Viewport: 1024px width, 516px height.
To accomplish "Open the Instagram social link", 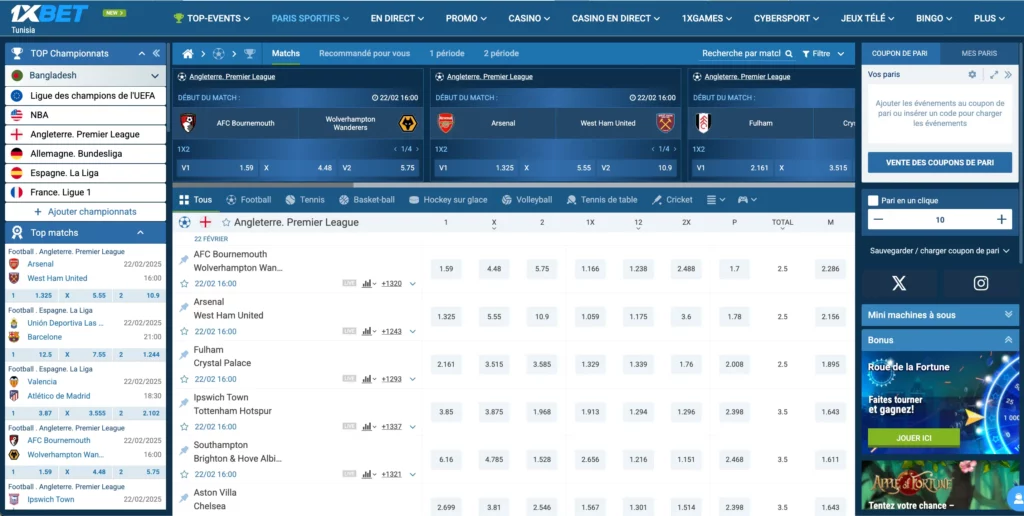I will pos(981,283).
